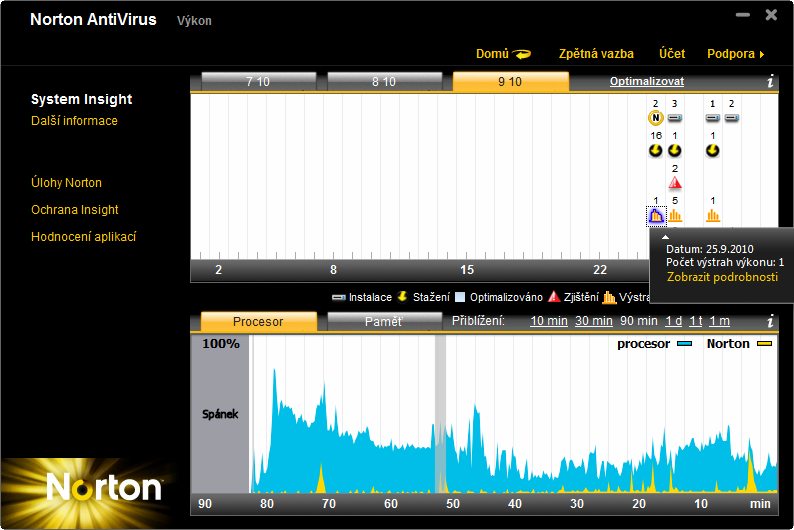Click day 15 on the timeline axis
Screen dimensions: 794x530
[x=467, y=270]
